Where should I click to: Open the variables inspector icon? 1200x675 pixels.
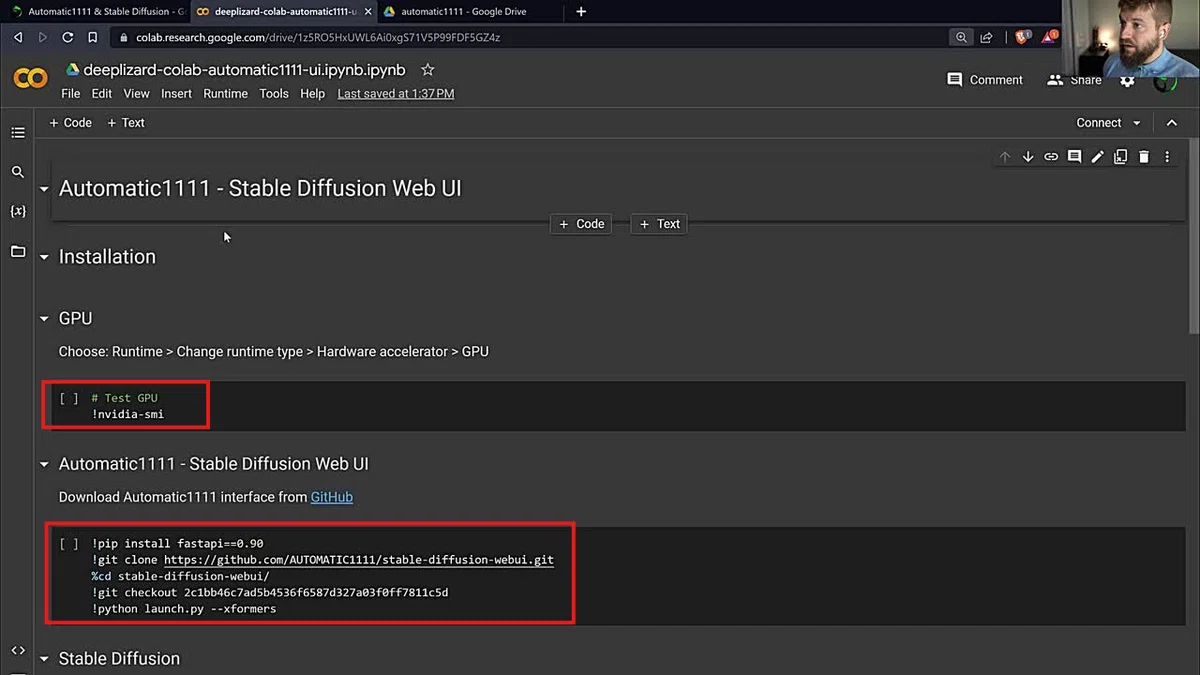(18, 212)
